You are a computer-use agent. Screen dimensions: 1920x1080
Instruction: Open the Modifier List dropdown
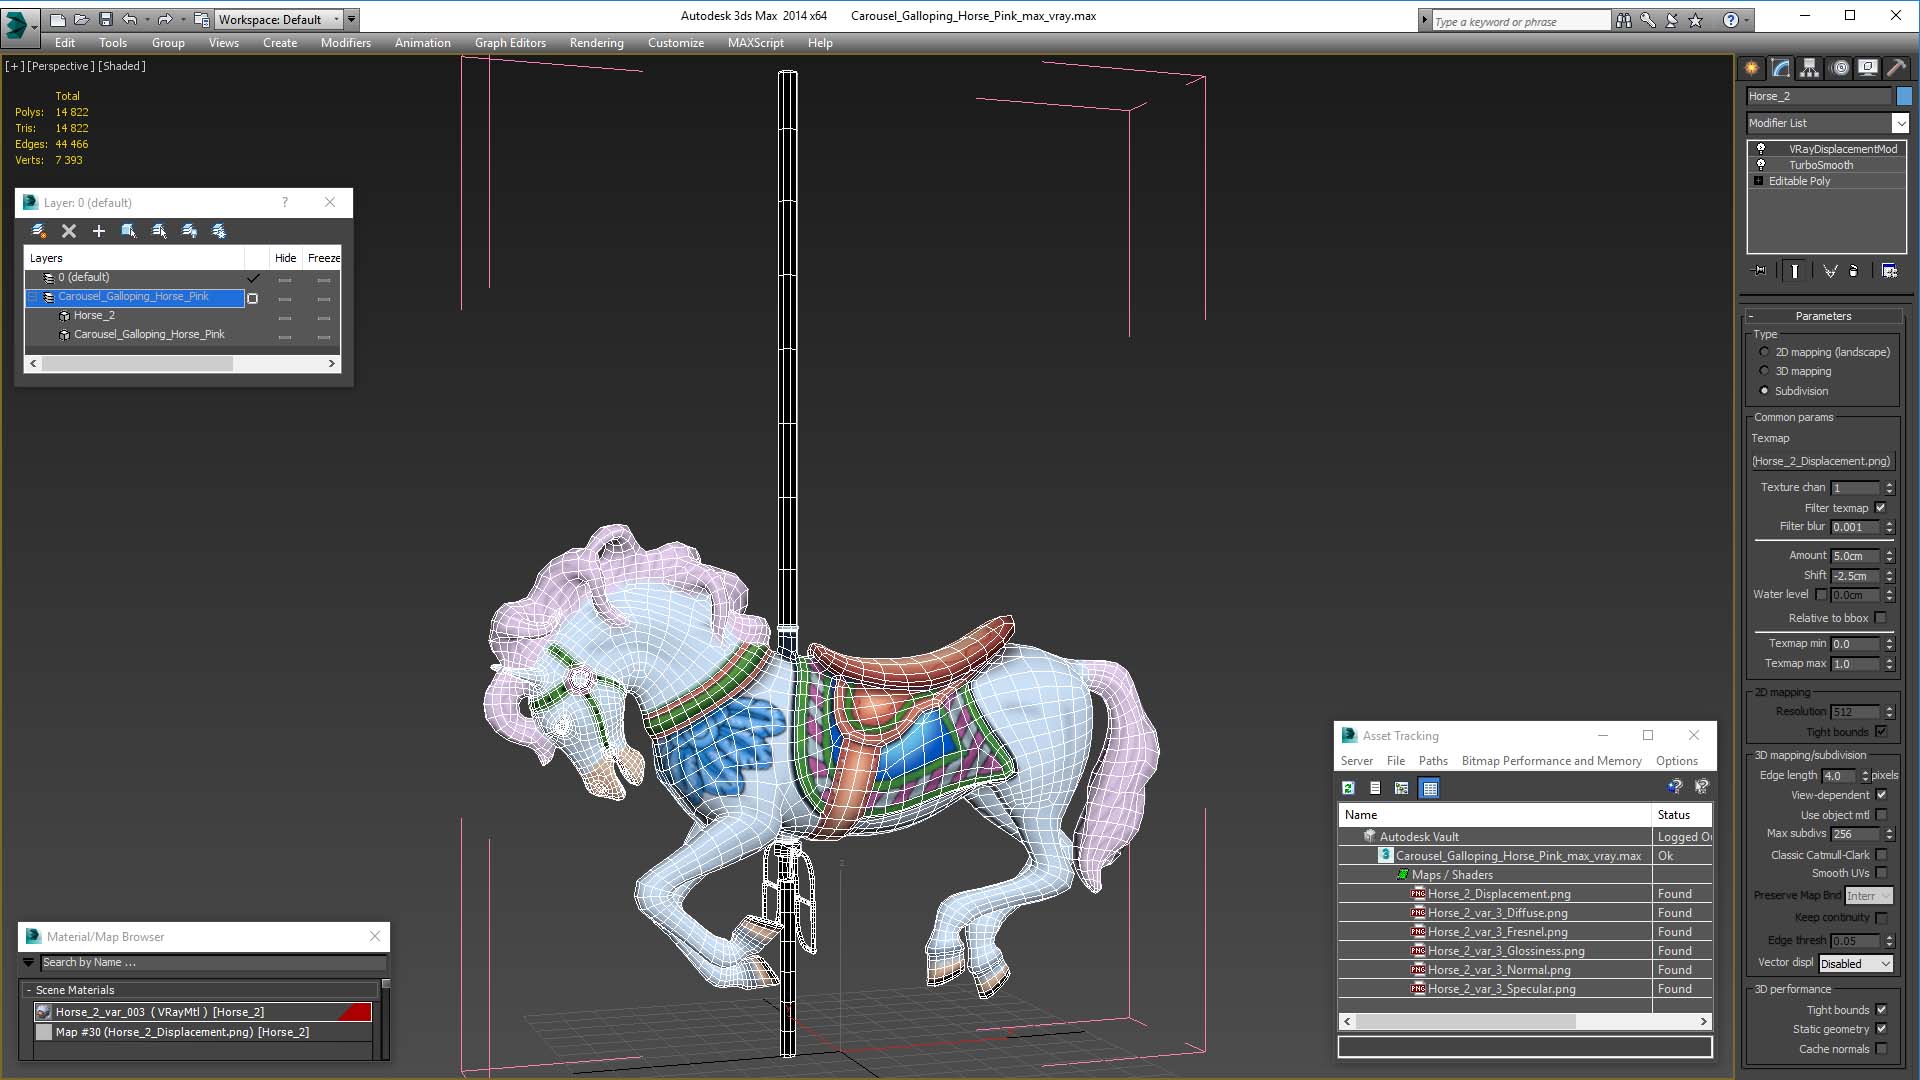[1900, 123]
